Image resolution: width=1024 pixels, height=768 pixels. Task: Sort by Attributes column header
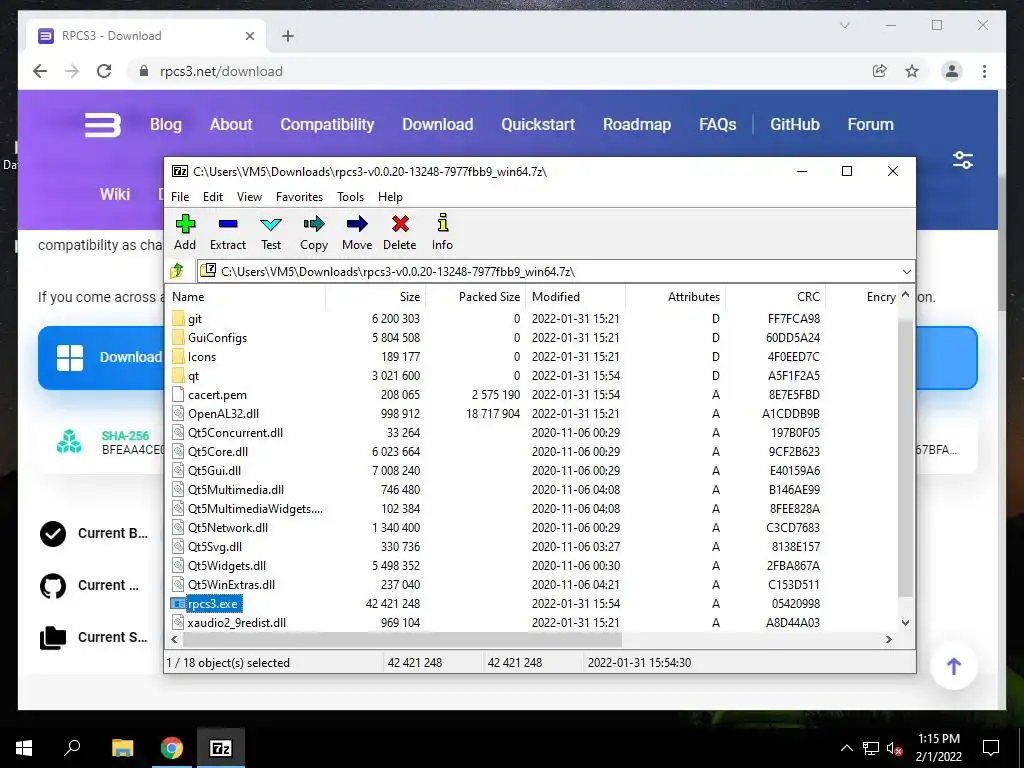[675, 296]
